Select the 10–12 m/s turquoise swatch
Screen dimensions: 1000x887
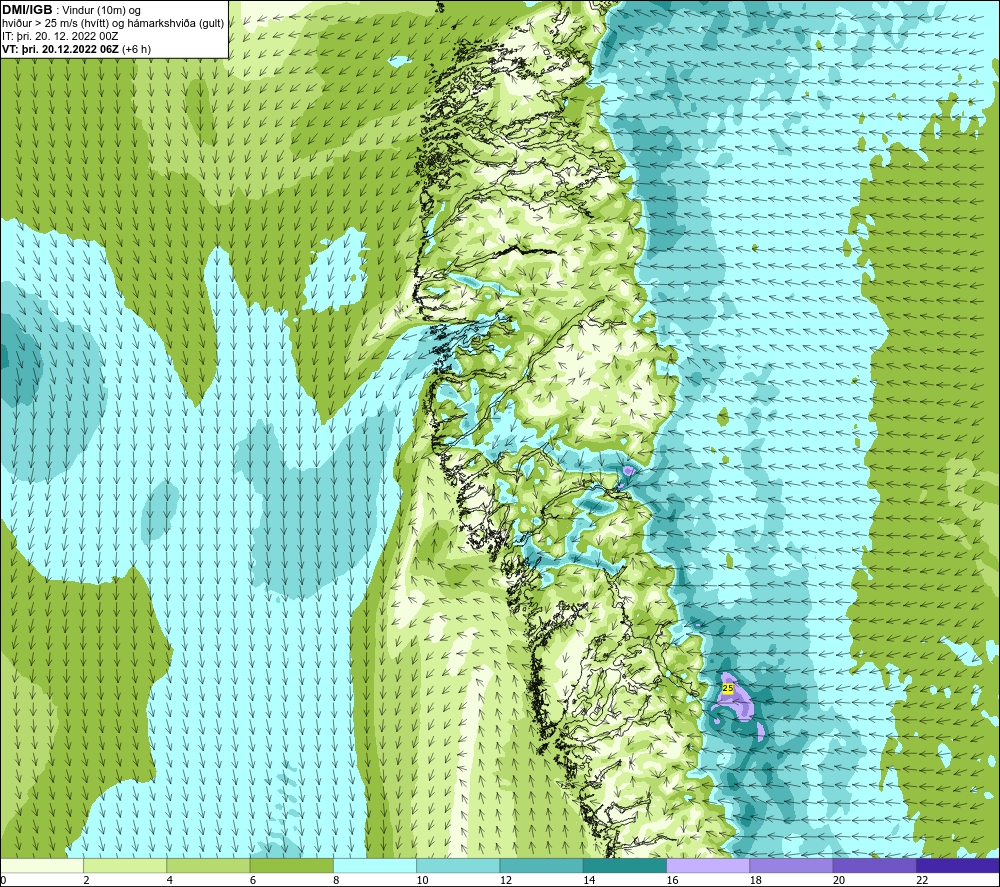pos(458,865)
